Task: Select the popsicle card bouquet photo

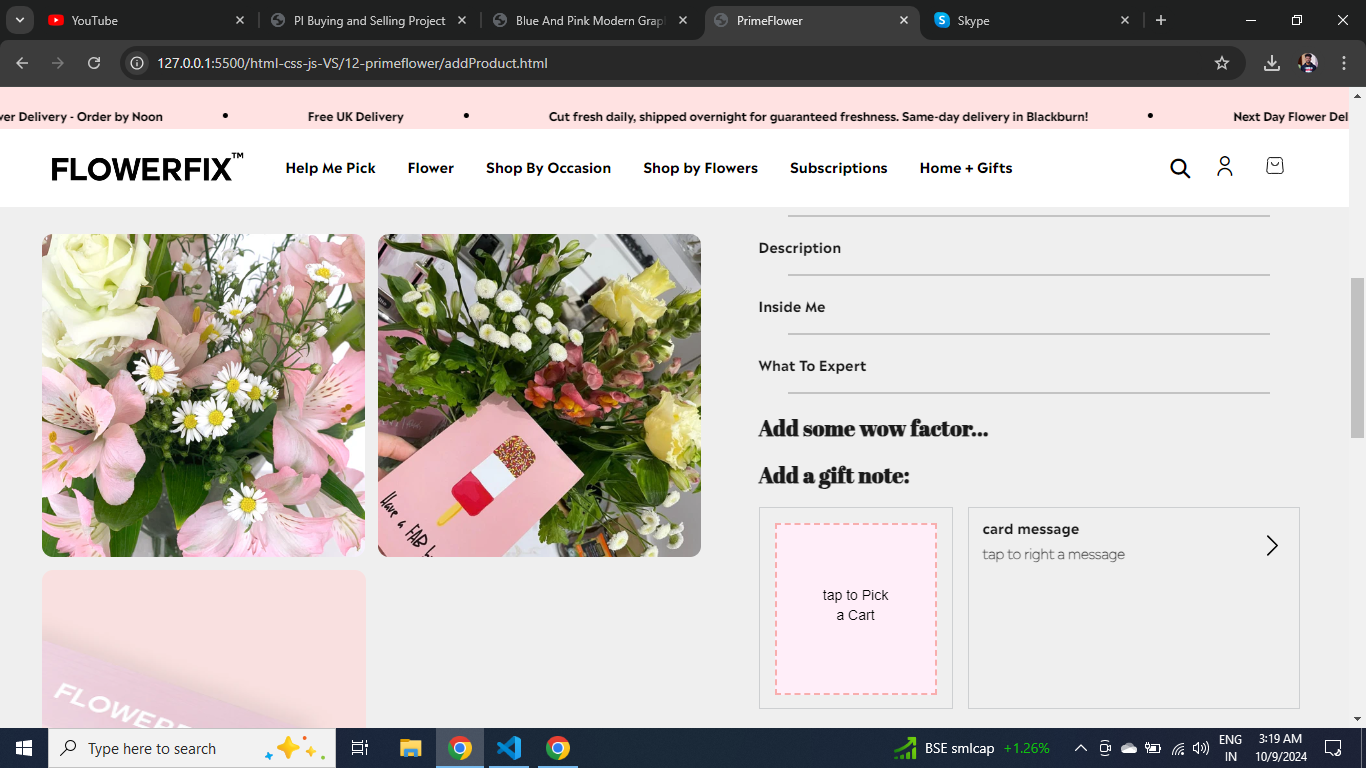Action: [x=539, y=395]
